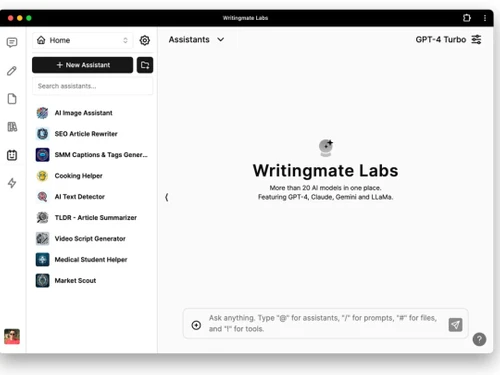Select Market Scout assistant
500x375 pixels.
[93, 281]
